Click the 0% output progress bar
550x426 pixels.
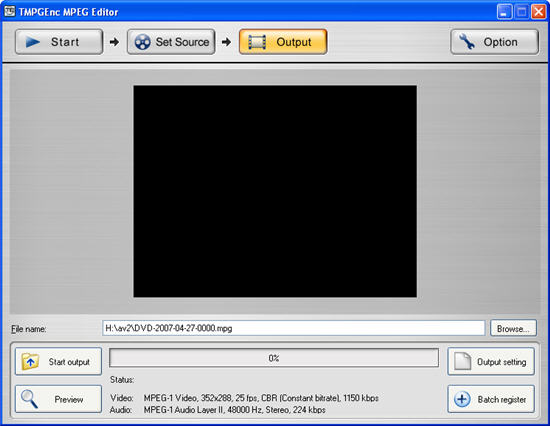[274, 358]
